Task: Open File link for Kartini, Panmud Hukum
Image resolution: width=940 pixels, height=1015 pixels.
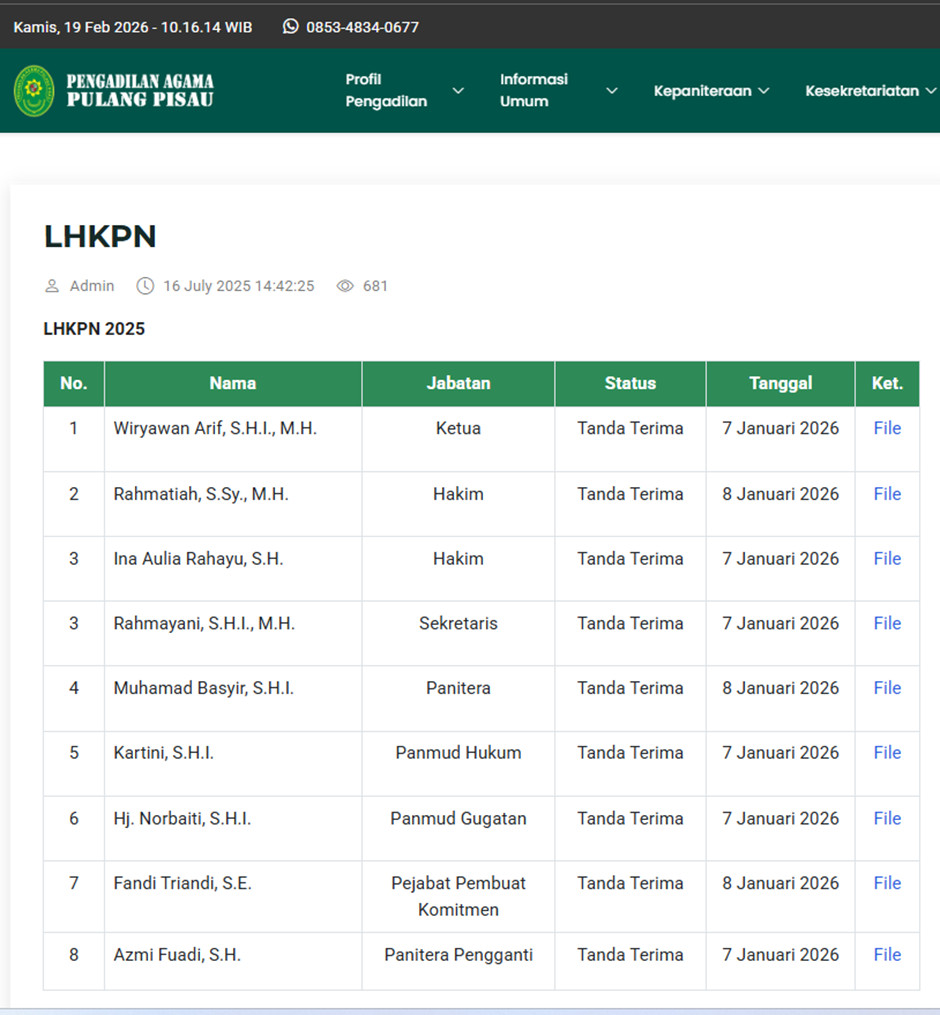Action: click(887, 753)
